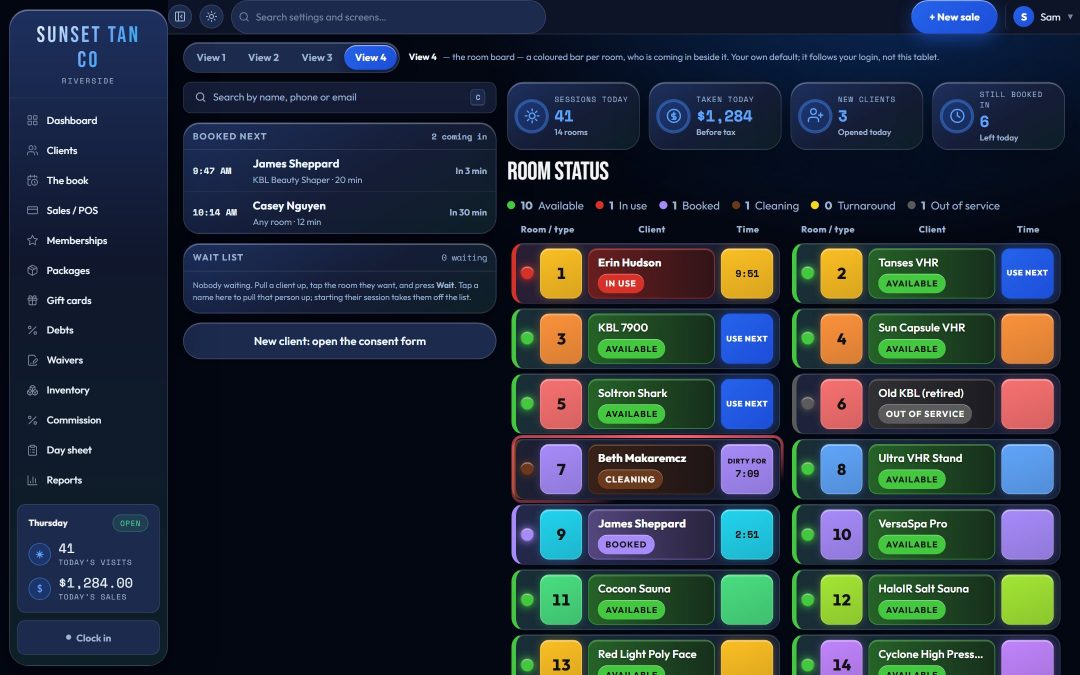Open Beth Makaremcz cleaning room card
Image resolution: width=1080 pixels, height=675 pixels.
click(x=651, y=469)
